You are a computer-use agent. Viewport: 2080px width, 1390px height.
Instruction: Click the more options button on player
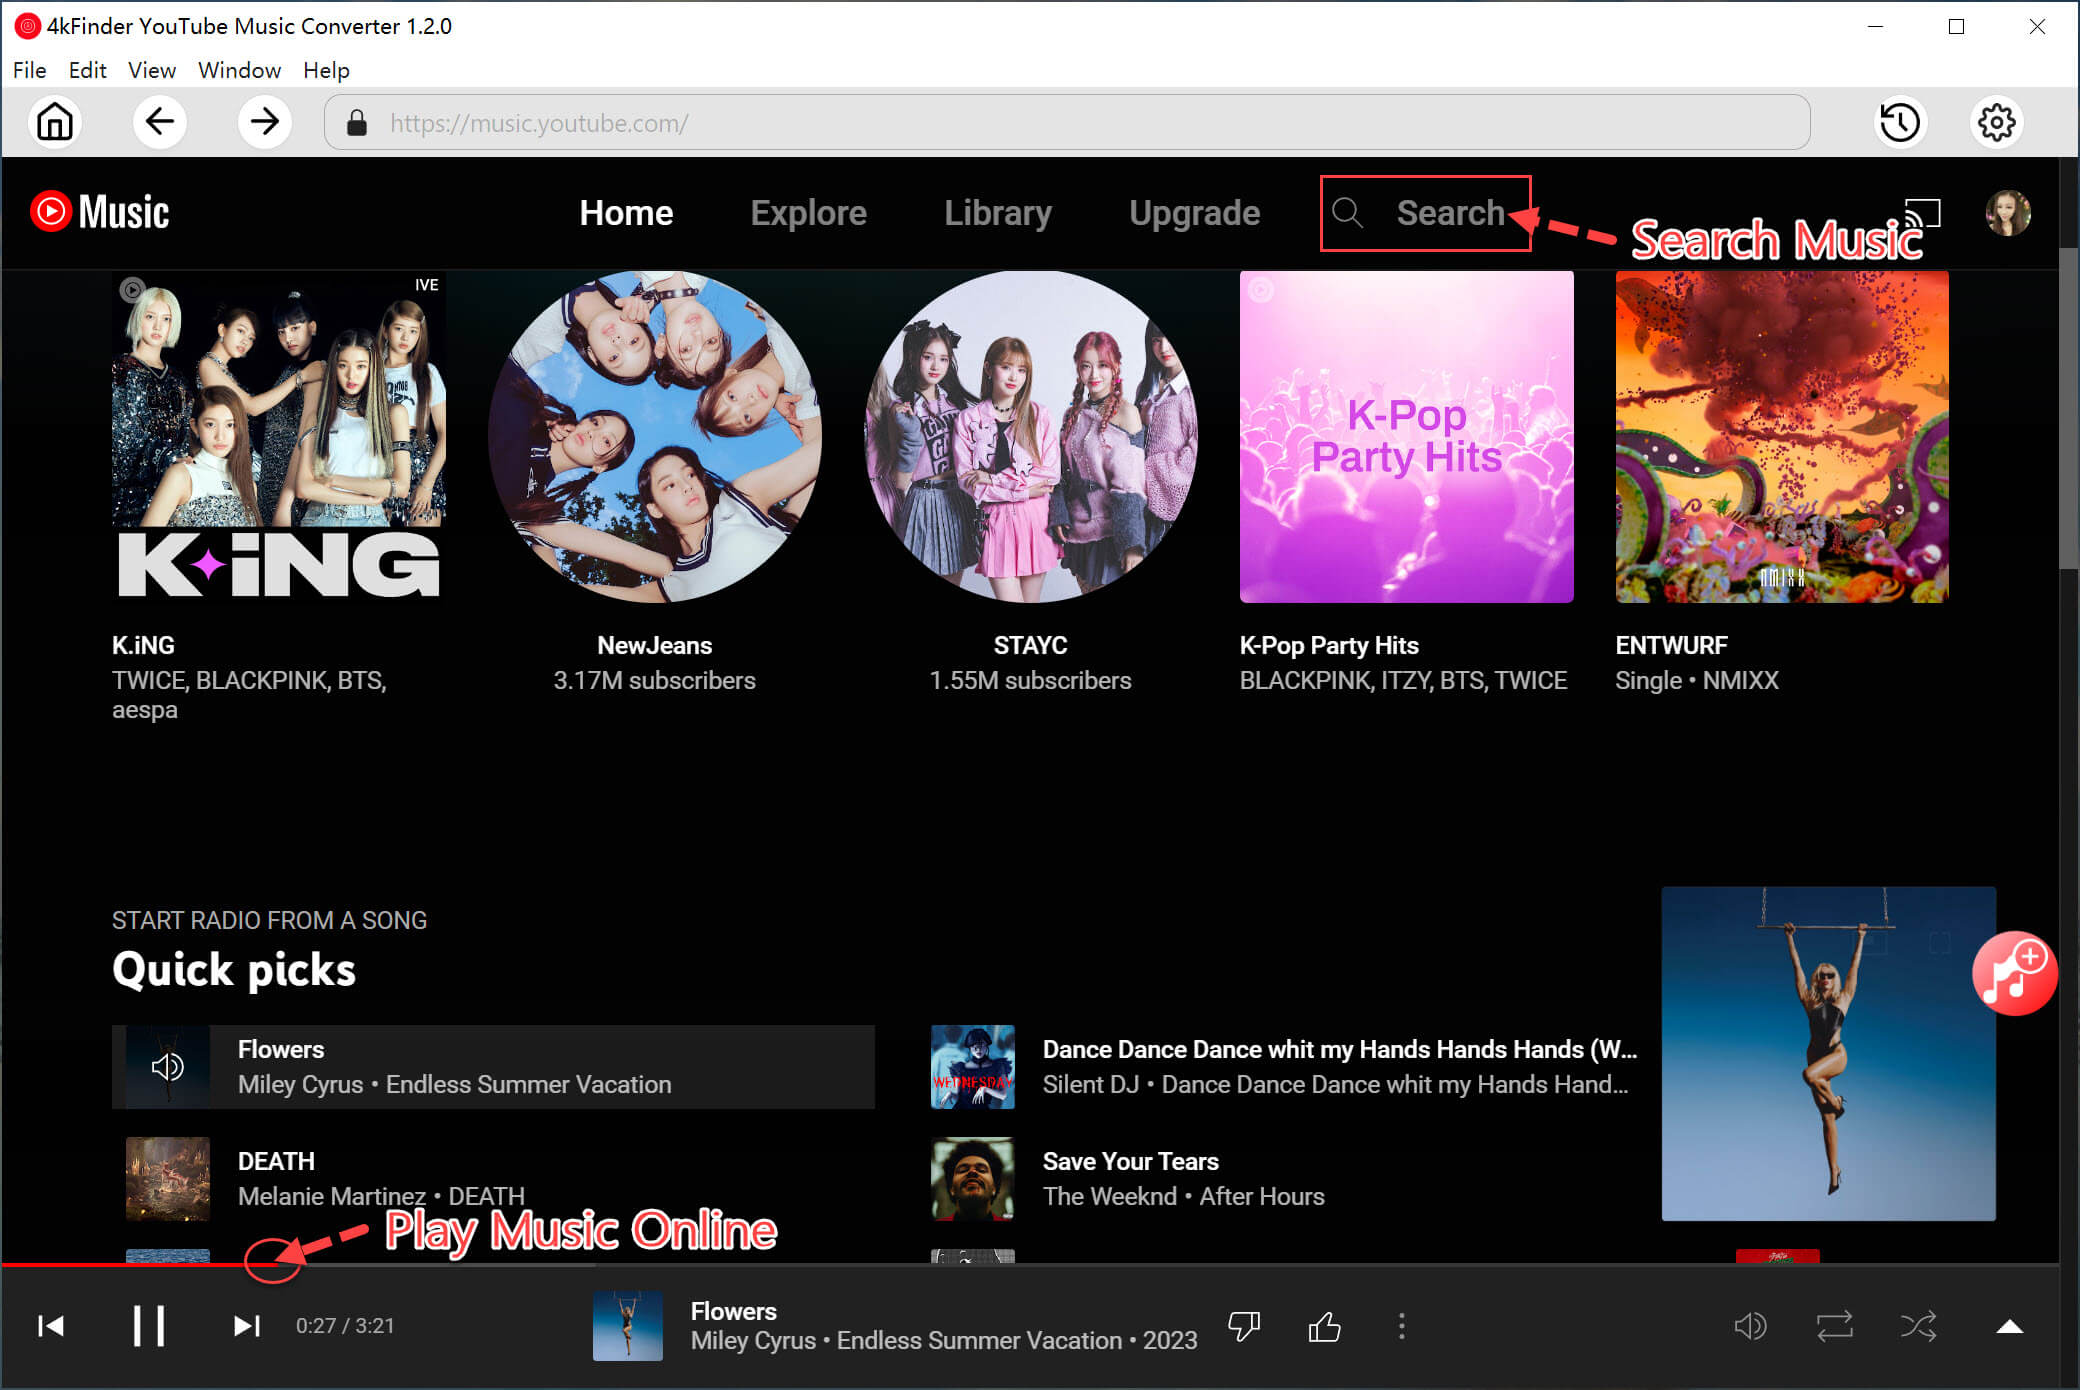1398,1325
